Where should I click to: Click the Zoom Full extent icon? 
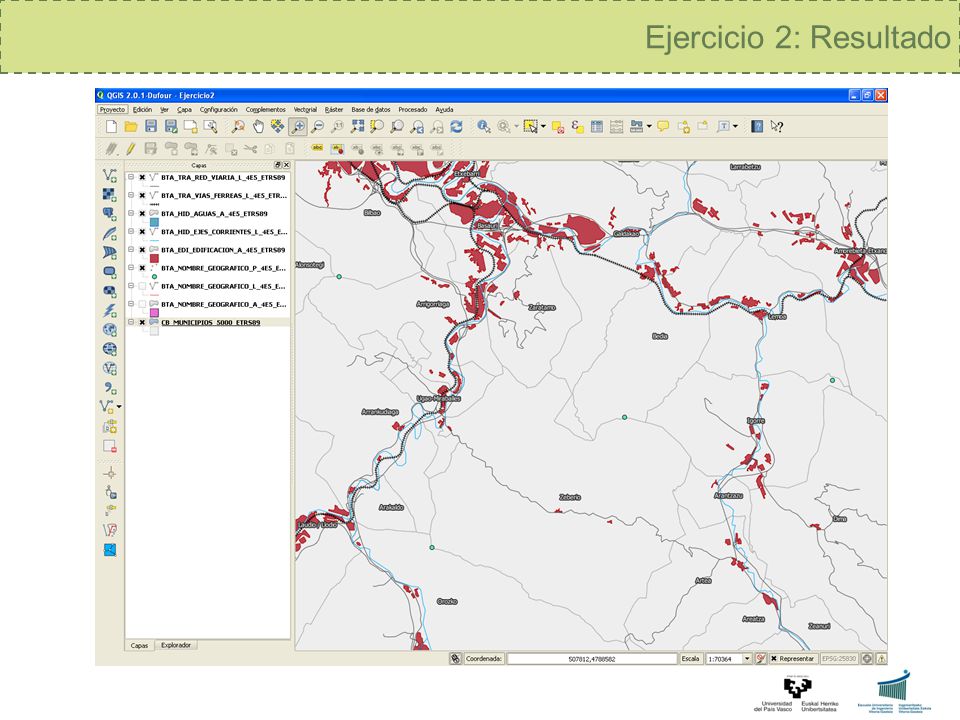[x=358, y=127]
